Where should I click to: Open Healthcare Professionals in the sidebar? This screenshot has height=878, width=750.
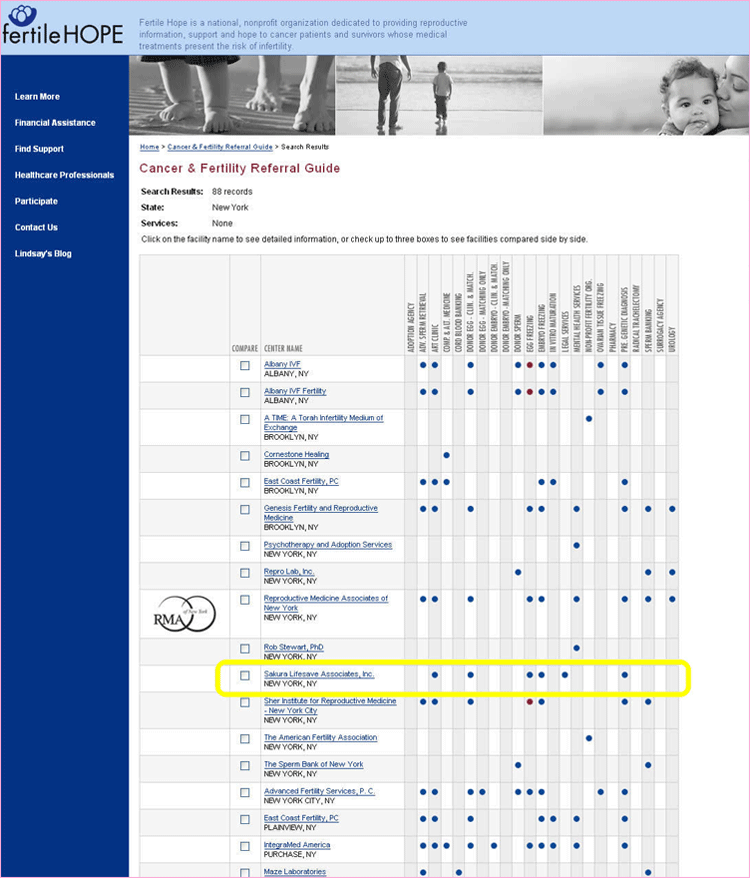[x=64, y=175]
